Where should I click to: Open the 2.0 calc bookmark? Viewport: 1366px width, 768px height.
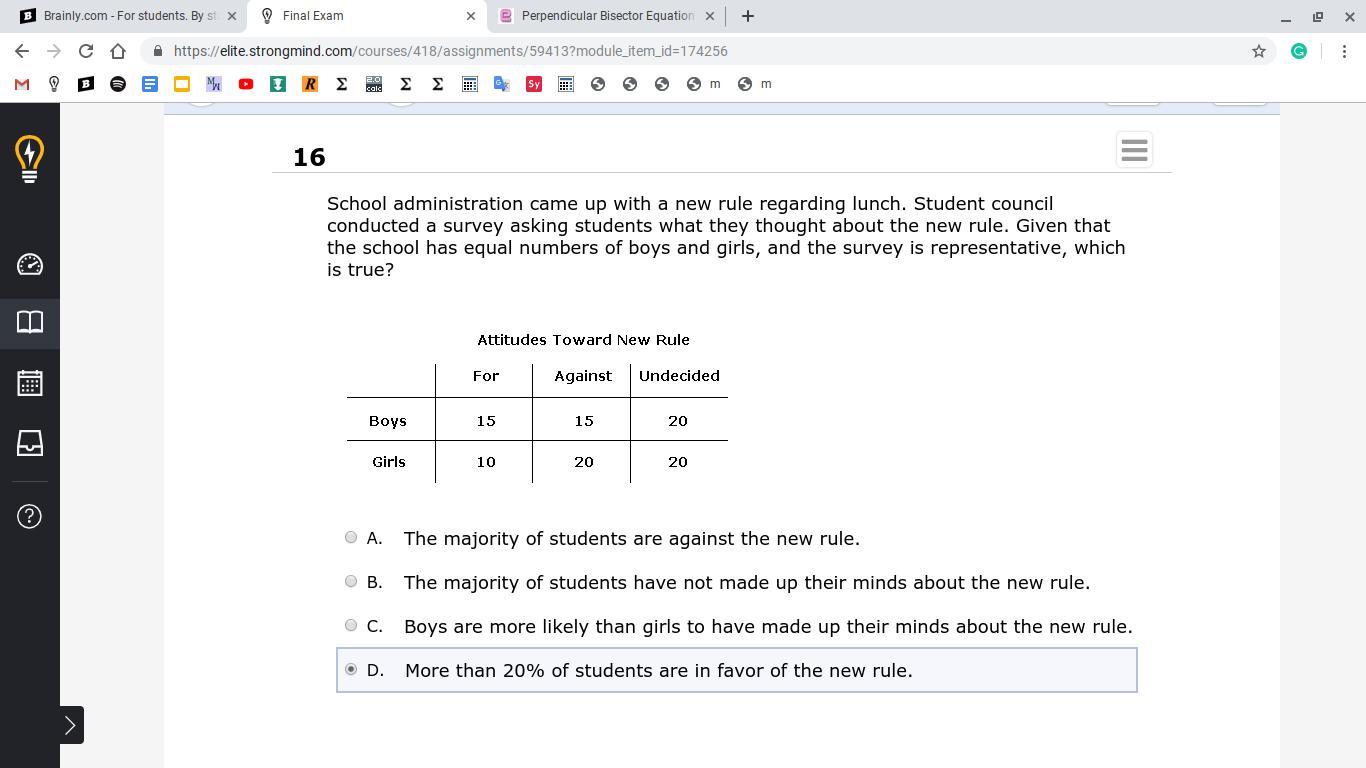[374, 84]
